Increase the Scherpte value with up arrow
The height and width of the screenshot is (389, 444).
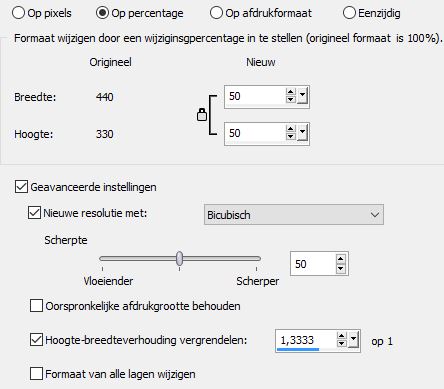pyautogui.click(x=341, y=259)
